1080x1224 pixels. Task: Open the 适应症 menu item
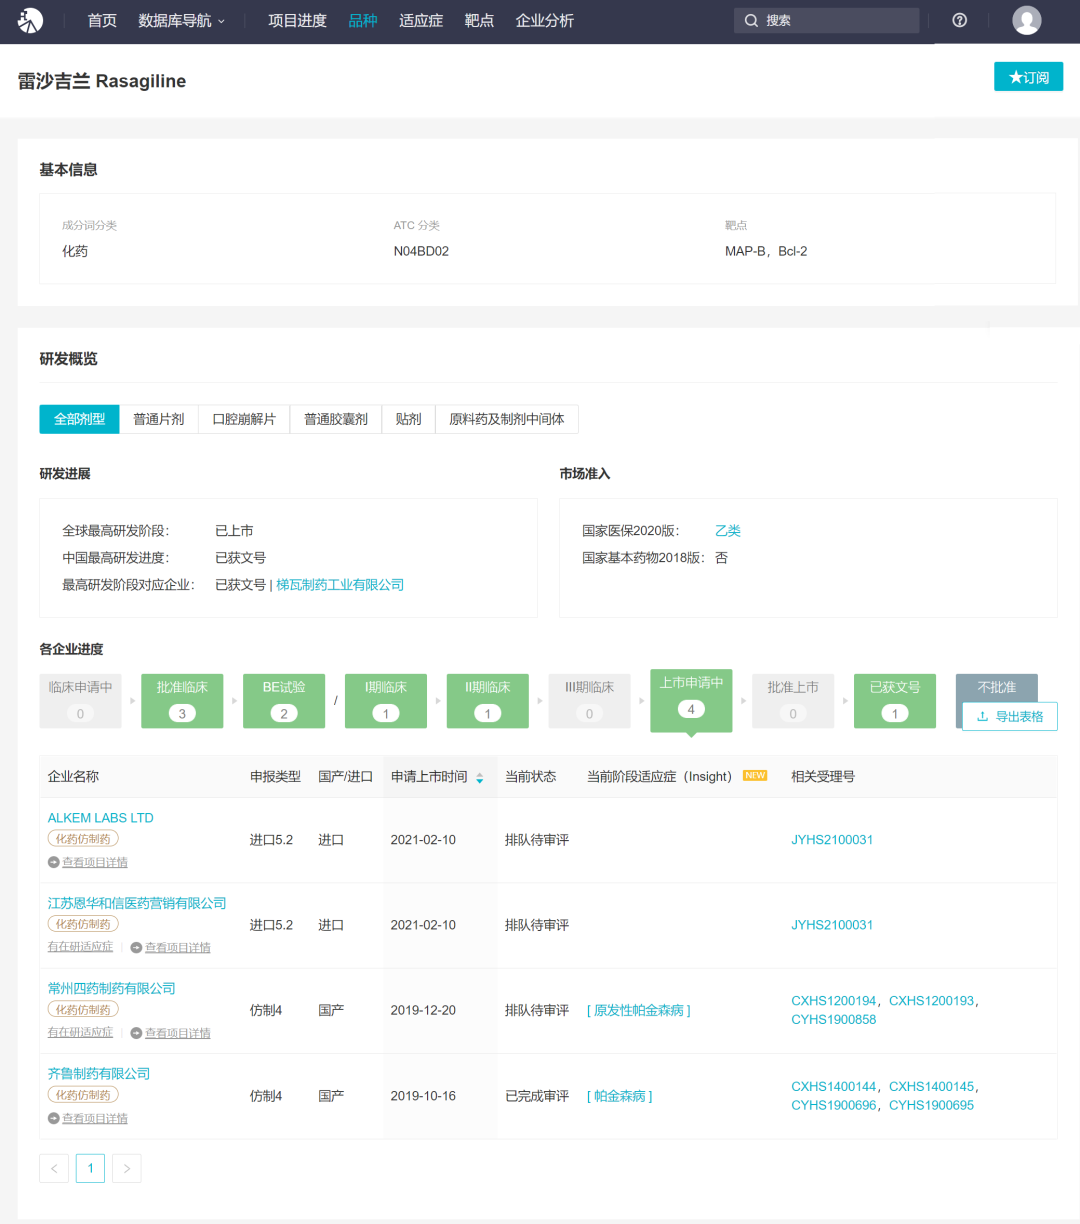[421, 20]
